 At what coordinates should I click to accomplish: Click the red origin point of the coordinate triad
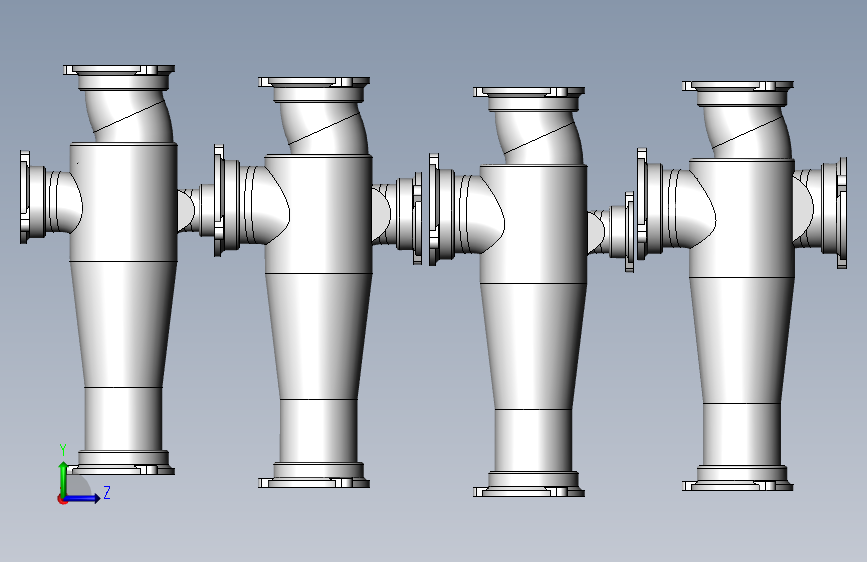tap(62, 499)
